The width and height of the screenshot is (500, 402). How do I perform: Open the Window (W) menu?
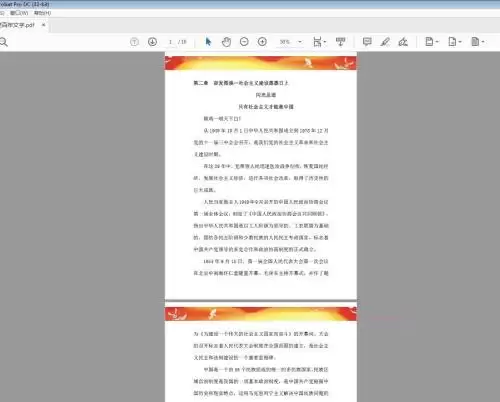pos(19,13)
